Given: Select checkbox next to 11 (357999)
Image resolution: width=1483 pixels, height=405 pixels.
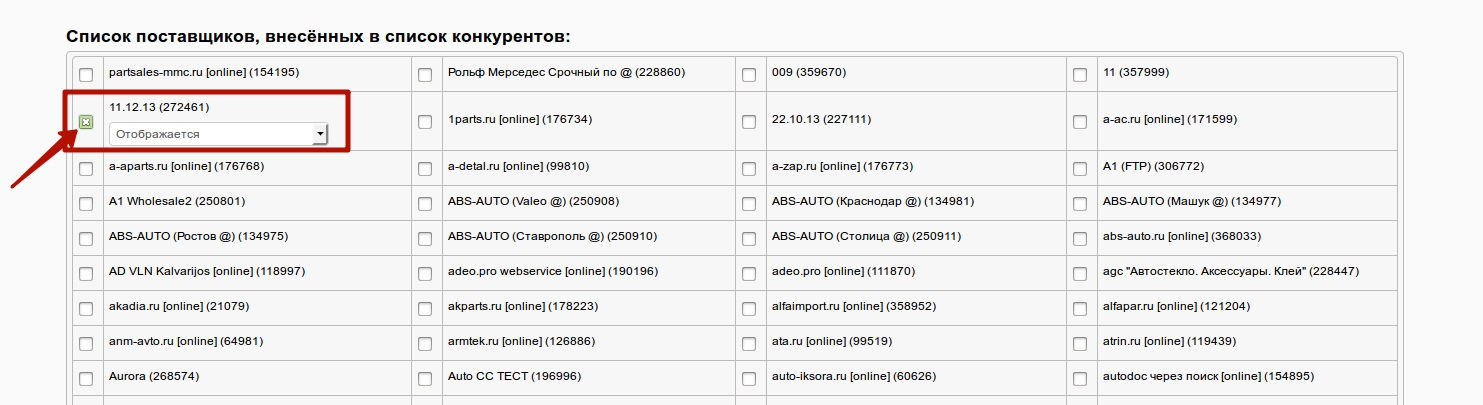Looking at the screenshot, I should [1080, 75].
